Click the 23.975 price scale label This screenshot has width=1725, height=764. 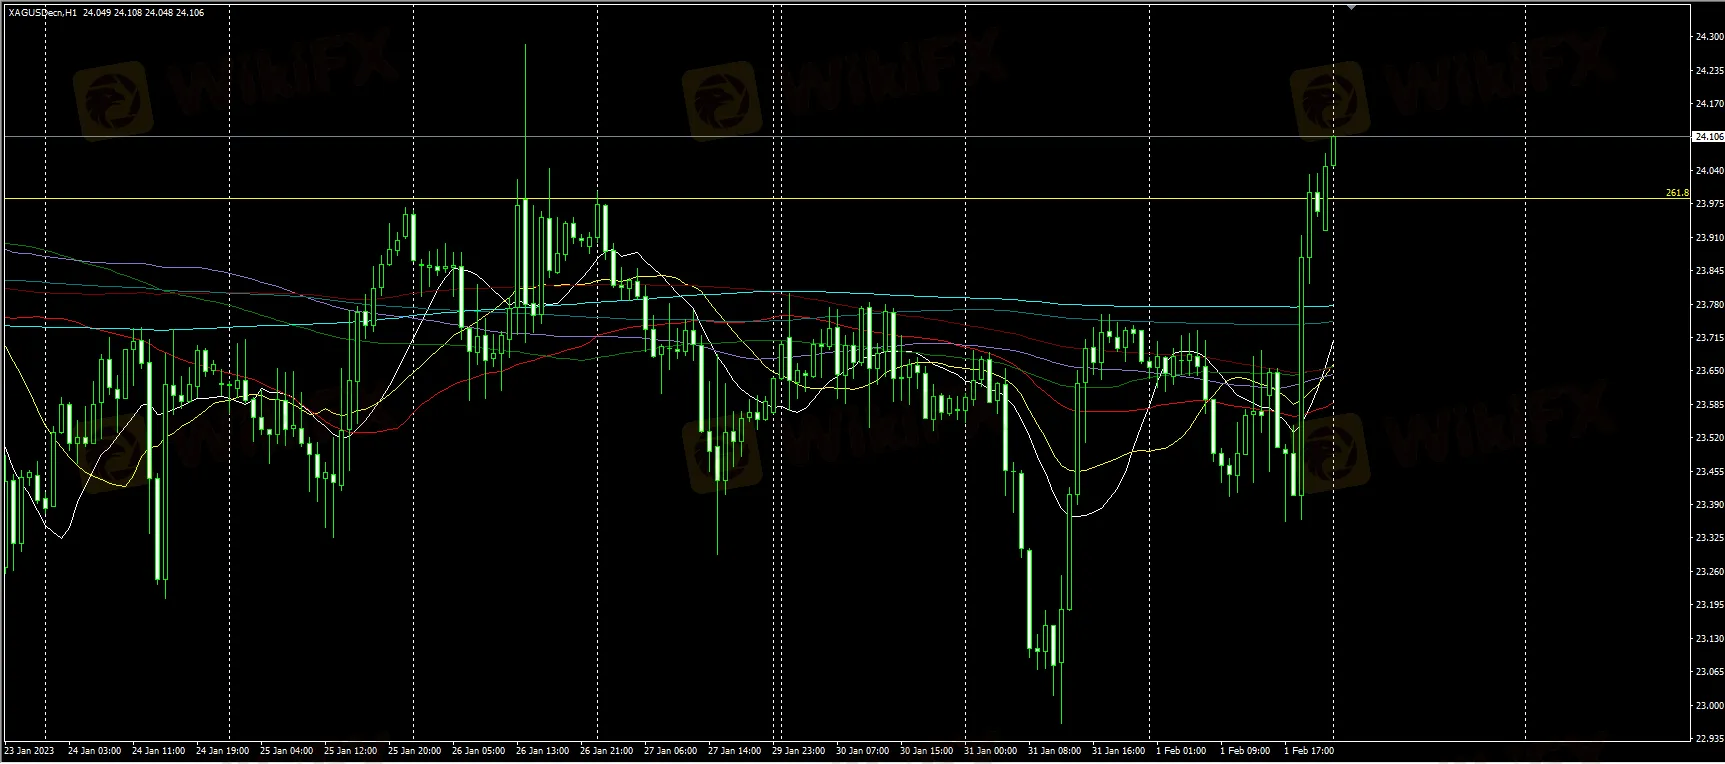click(1708, 204)
